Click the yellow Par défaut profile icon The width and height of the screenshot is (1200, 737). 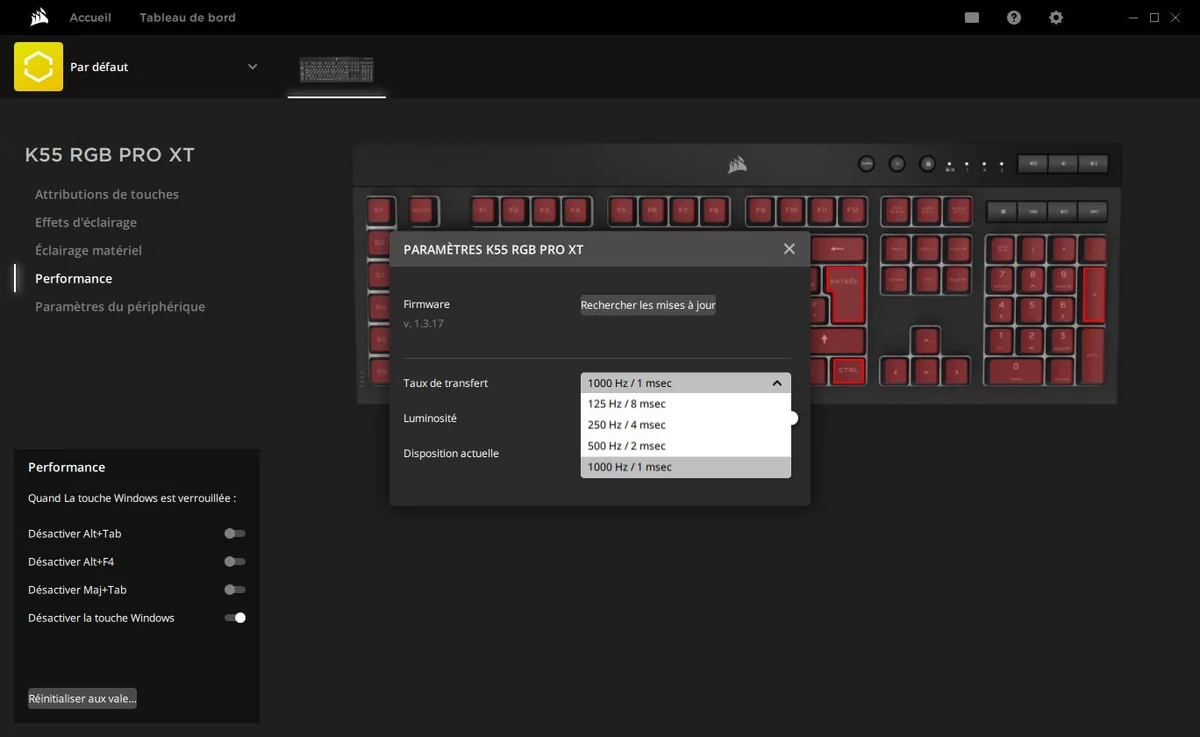38,67
